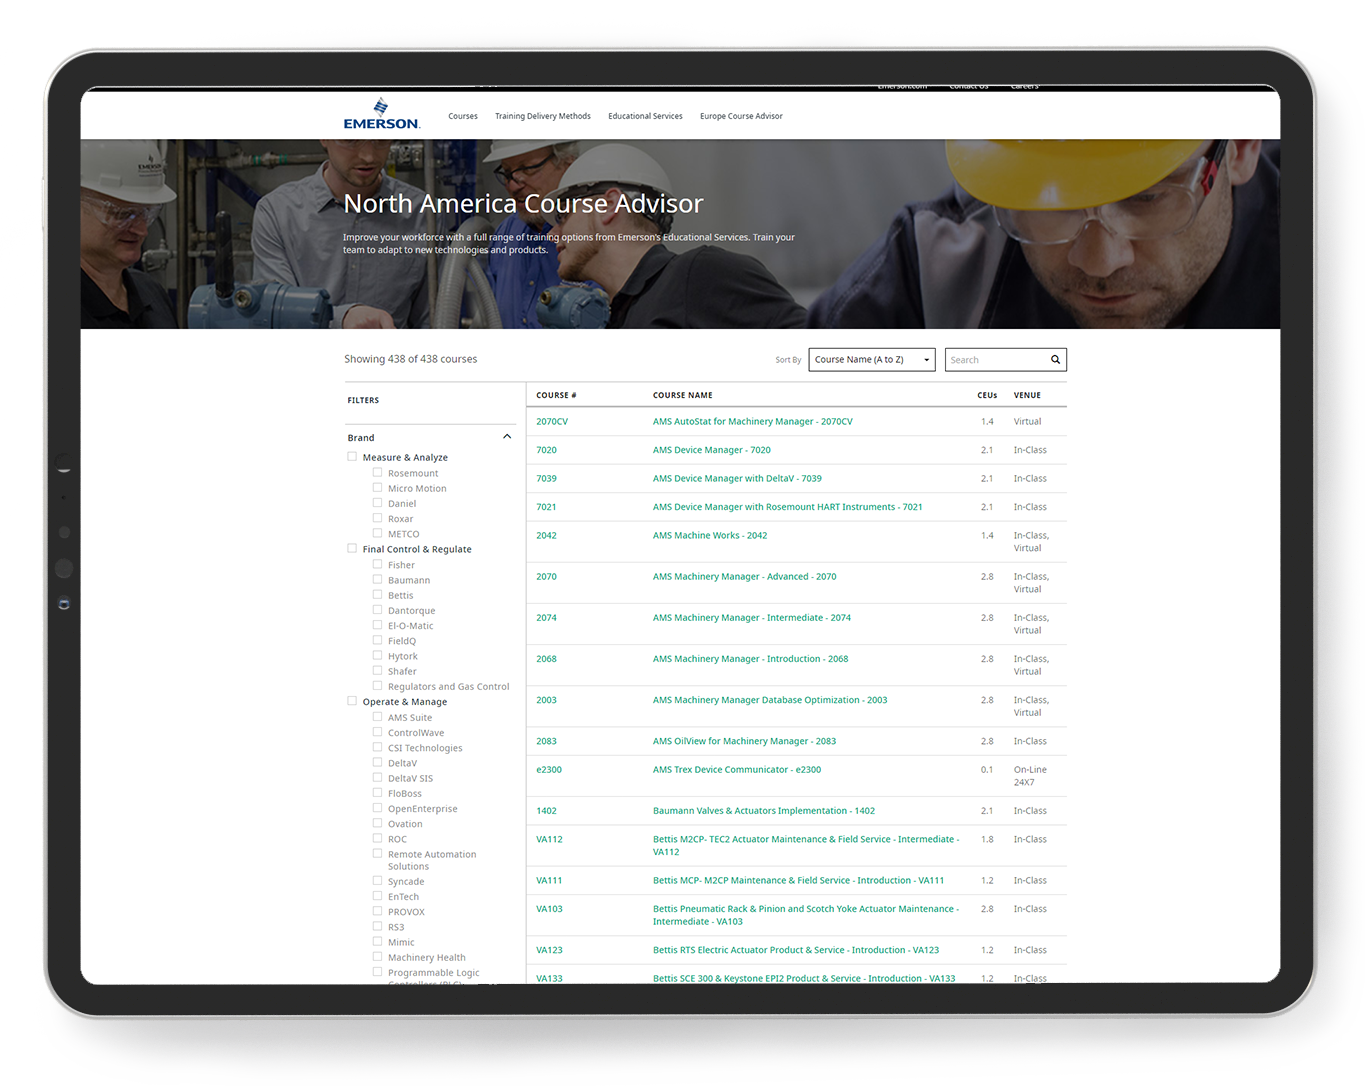
Task: Check Remote Automation Solutions filter
Action: pos(377,854)
